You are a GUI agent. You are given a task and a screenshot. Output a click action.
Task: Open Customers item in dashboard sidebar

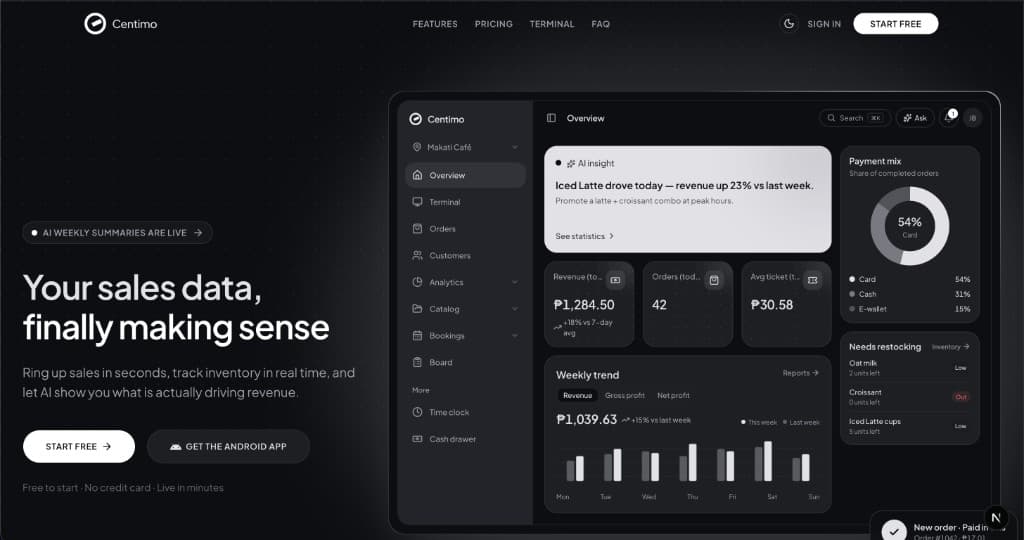(465, 255)
